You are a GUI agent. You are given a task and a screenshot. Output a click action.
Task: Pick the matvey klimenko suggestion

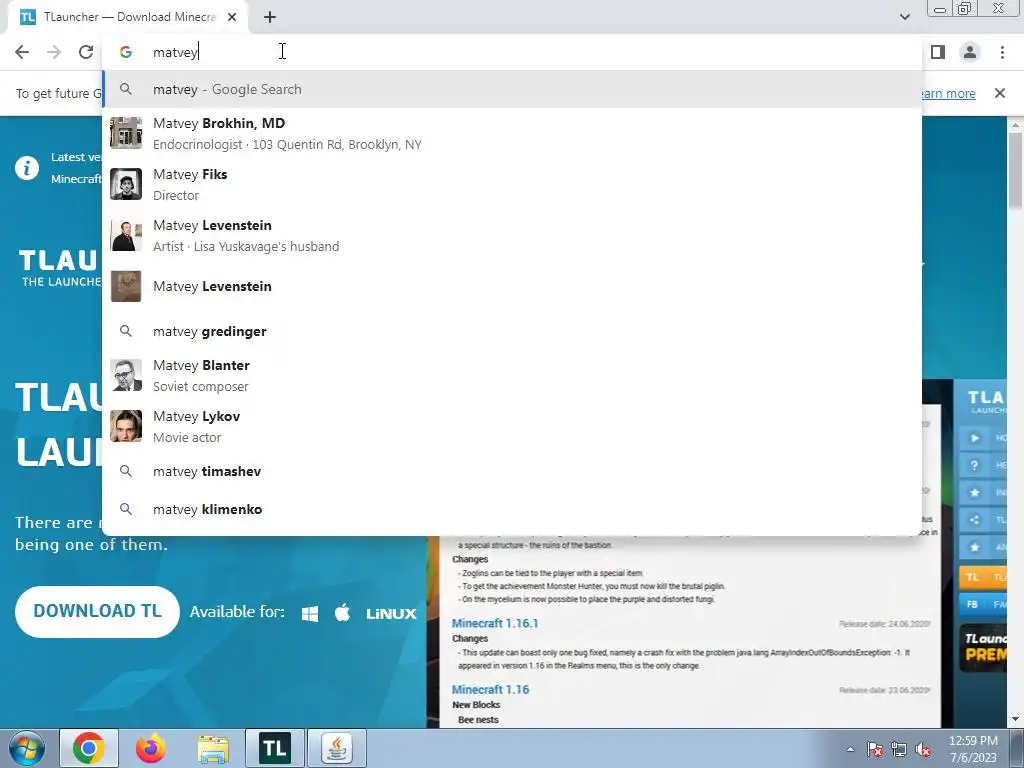[x=512, y=509]
